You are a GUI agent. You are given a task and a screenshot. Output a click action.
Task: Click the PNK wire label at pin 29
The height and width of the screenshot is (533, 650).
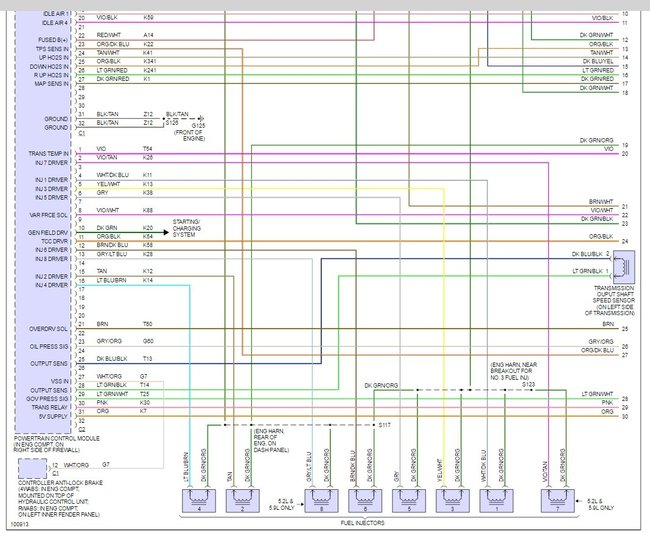point(608,403)
